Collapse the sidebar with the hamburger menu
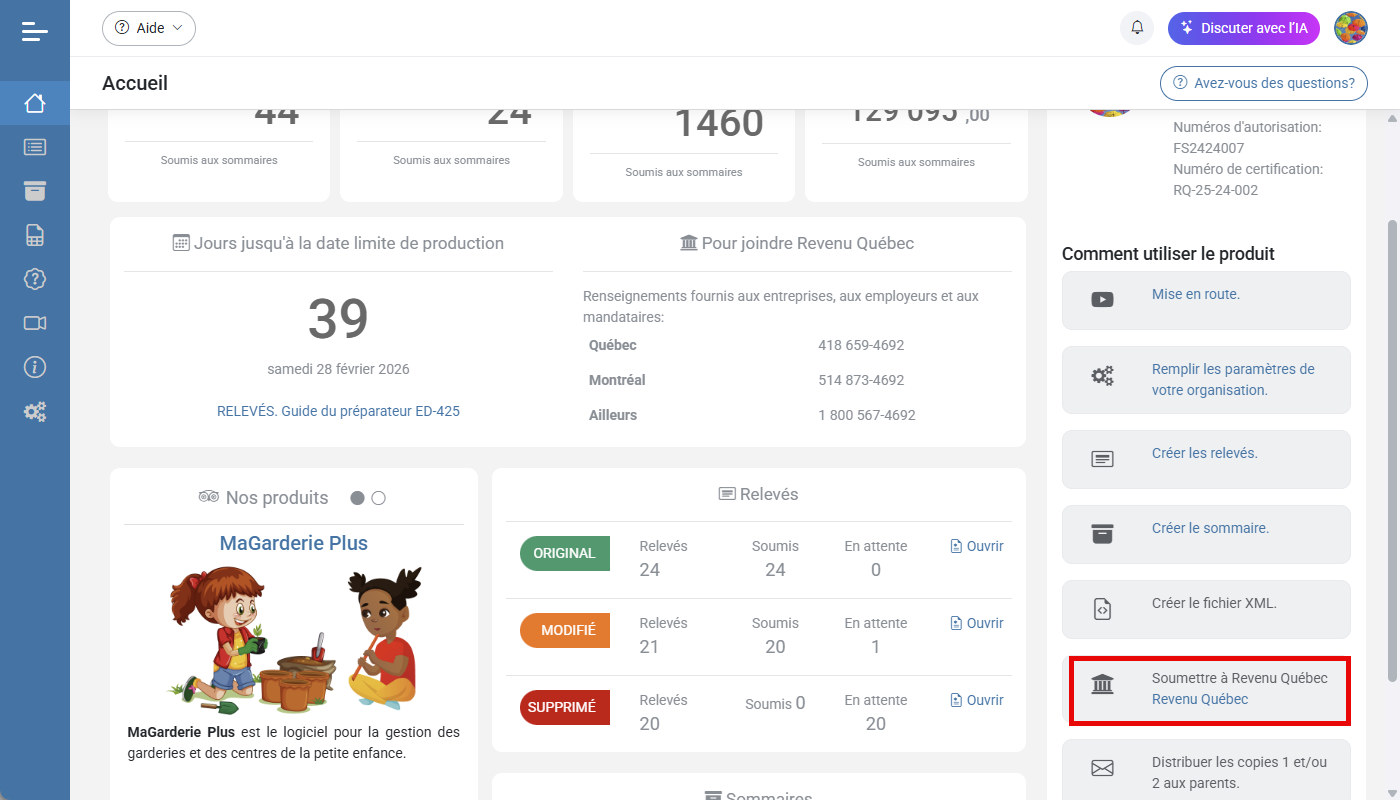1400x800 pixels. pyautogui.click(x=34, y=30)
